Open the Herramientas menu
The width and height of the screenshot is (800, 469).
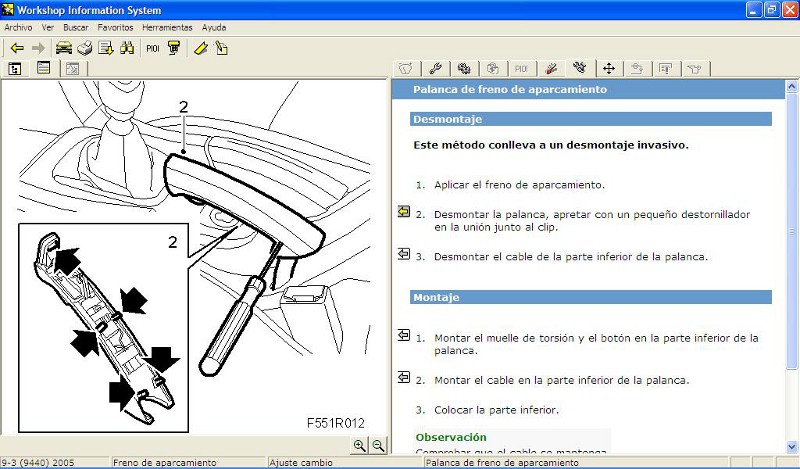pos(167,28)
